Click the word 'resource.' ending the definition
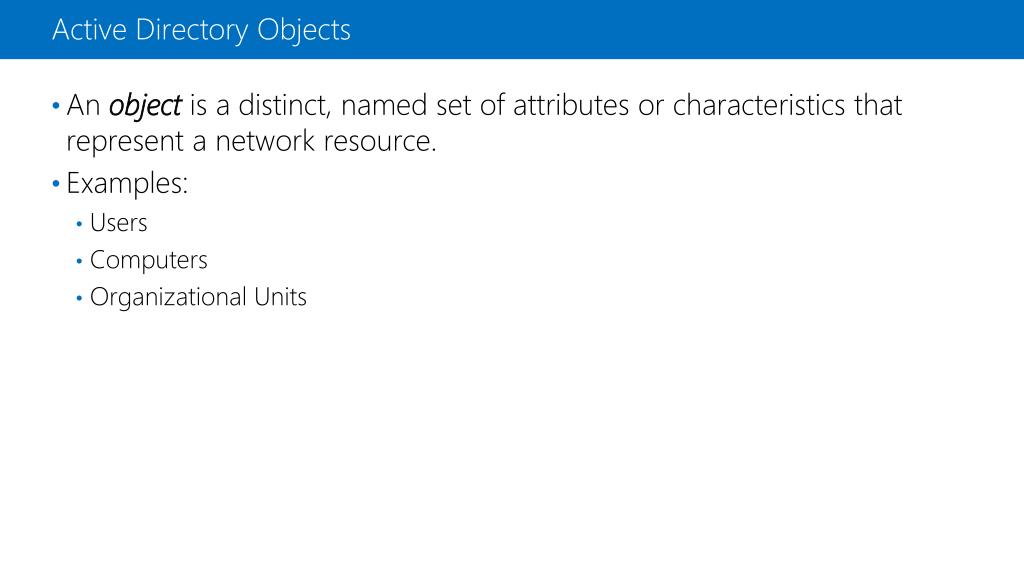Viewport: 1024px width, 576px height. click(x=380, y=142)
